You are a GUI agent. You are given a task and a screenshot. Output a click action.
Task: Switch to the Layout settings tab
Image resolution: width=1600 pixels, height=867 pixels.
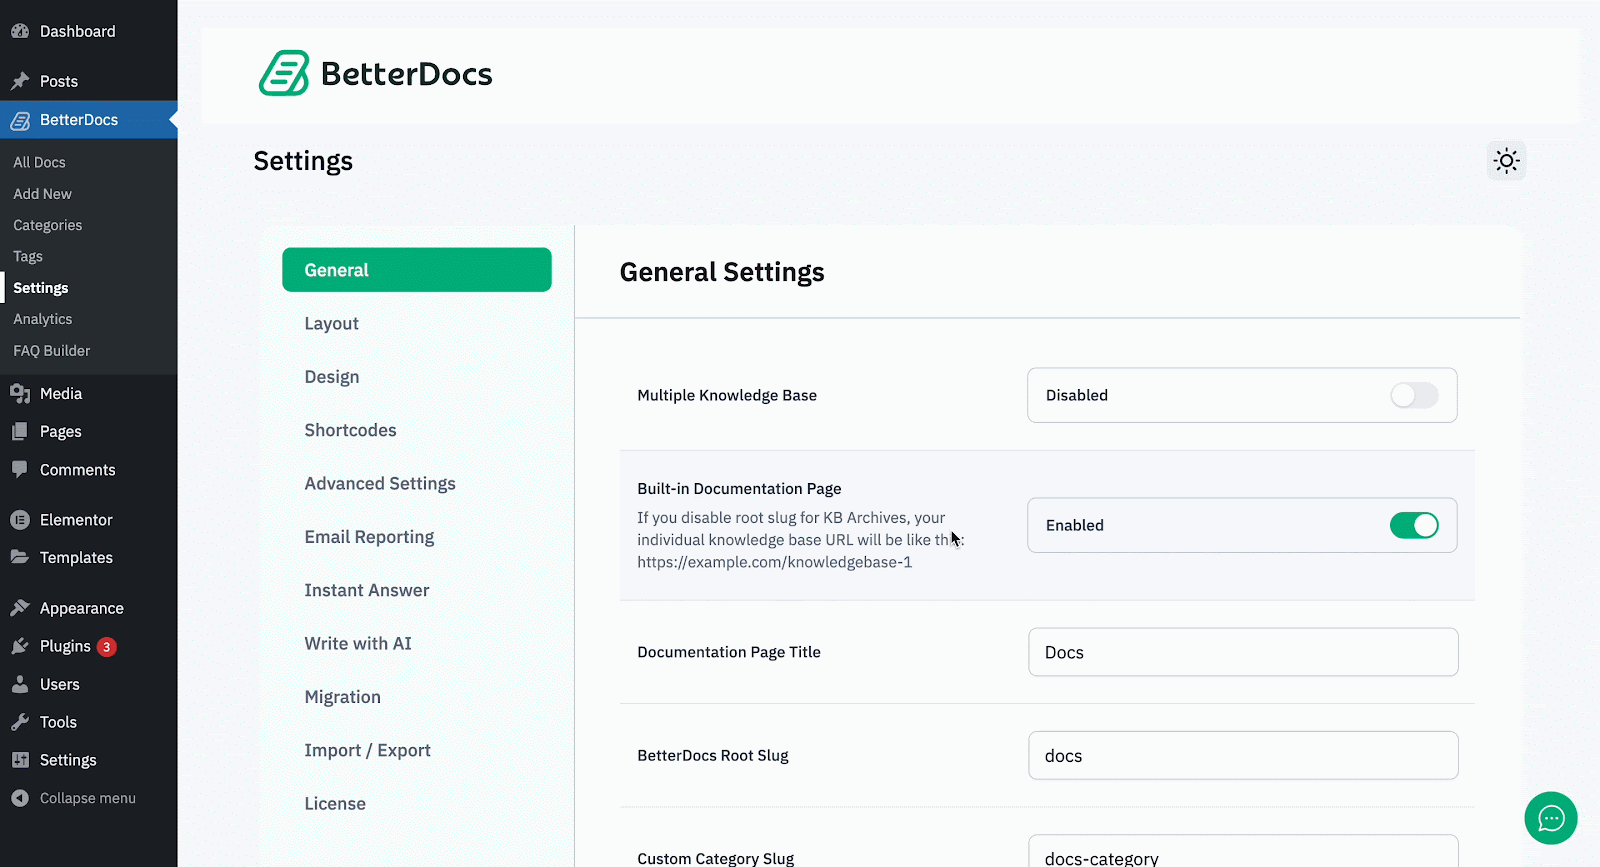click(331, 324)
